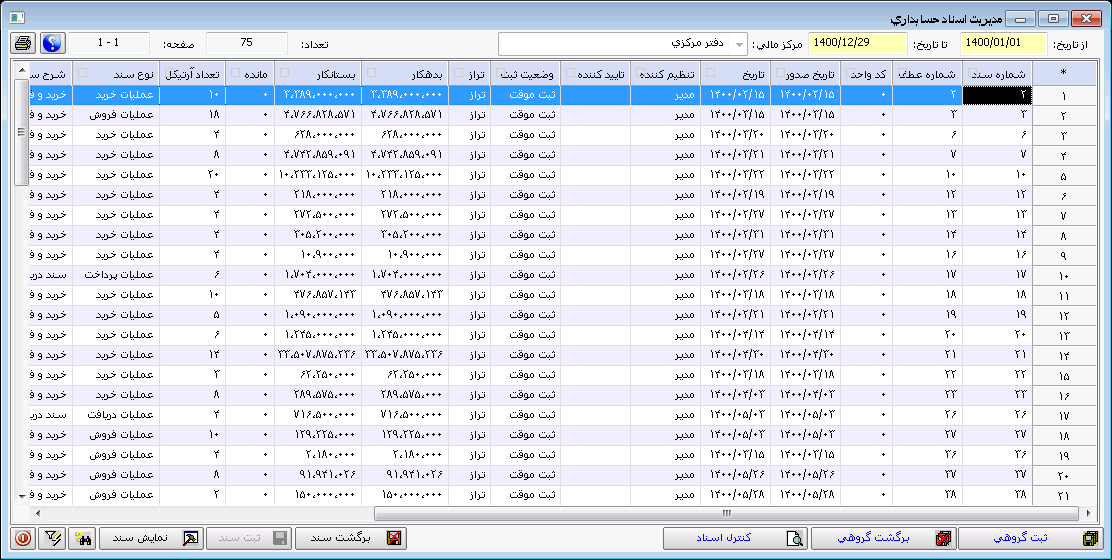Click the red exit power icon
The height and width of the screenshot is (560, 1112).
23,538
